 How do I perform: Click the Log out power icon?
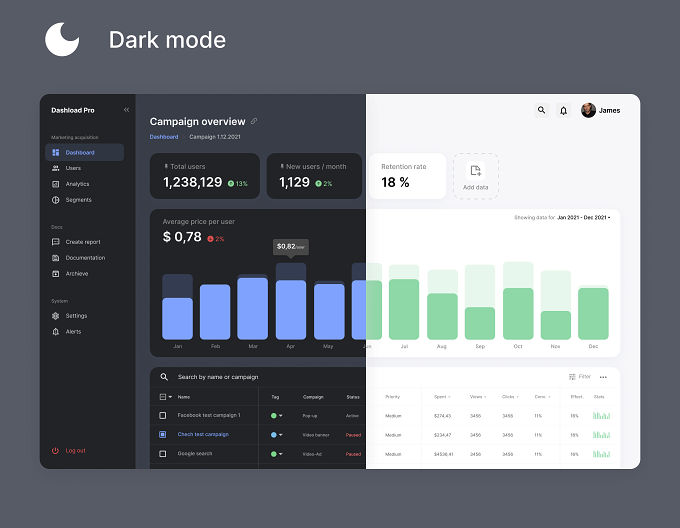click(55, 450)
